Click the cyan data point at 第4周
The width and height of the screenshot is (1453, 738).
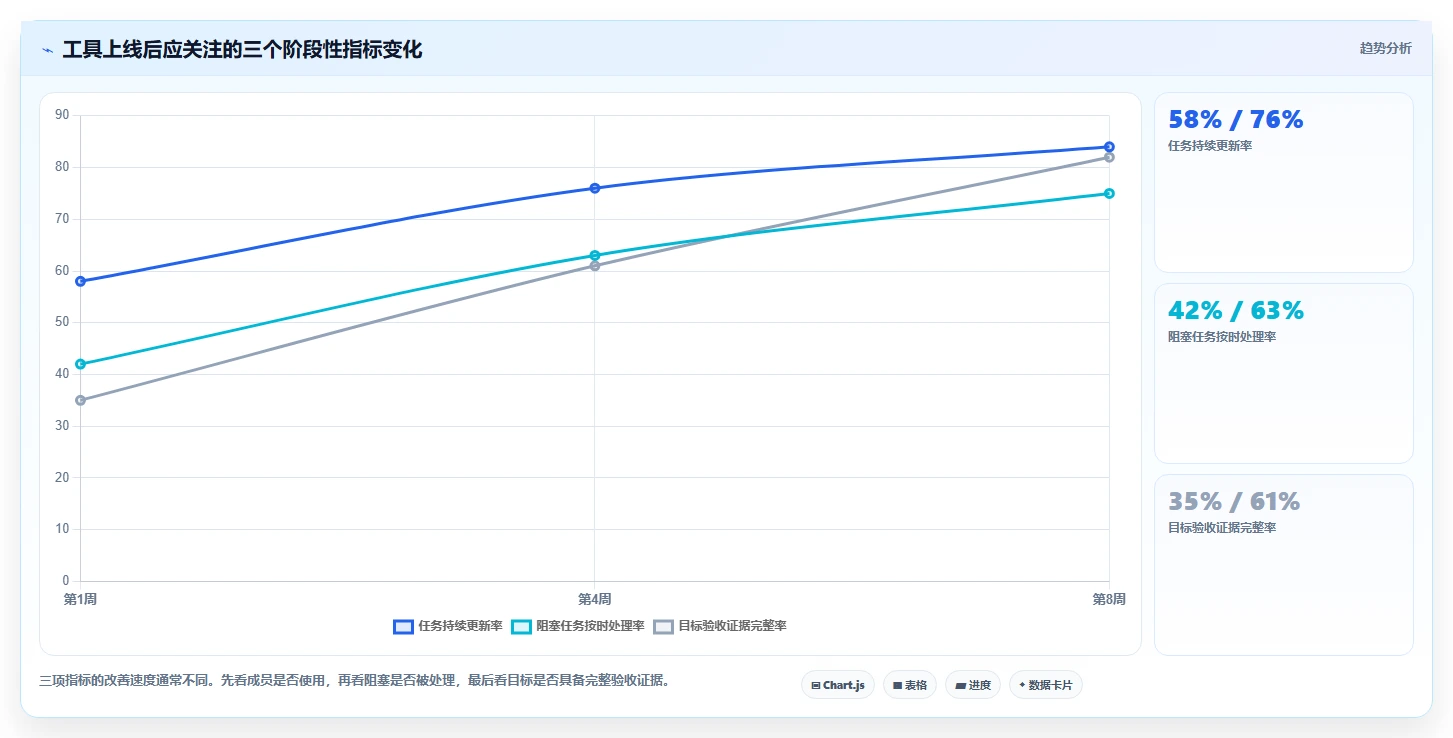pos(595,255)
